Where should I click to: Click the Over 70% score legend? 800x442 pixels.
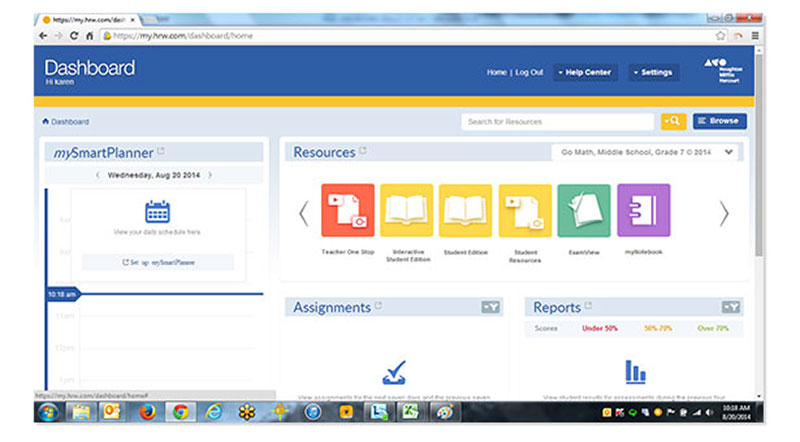point(713,328)
